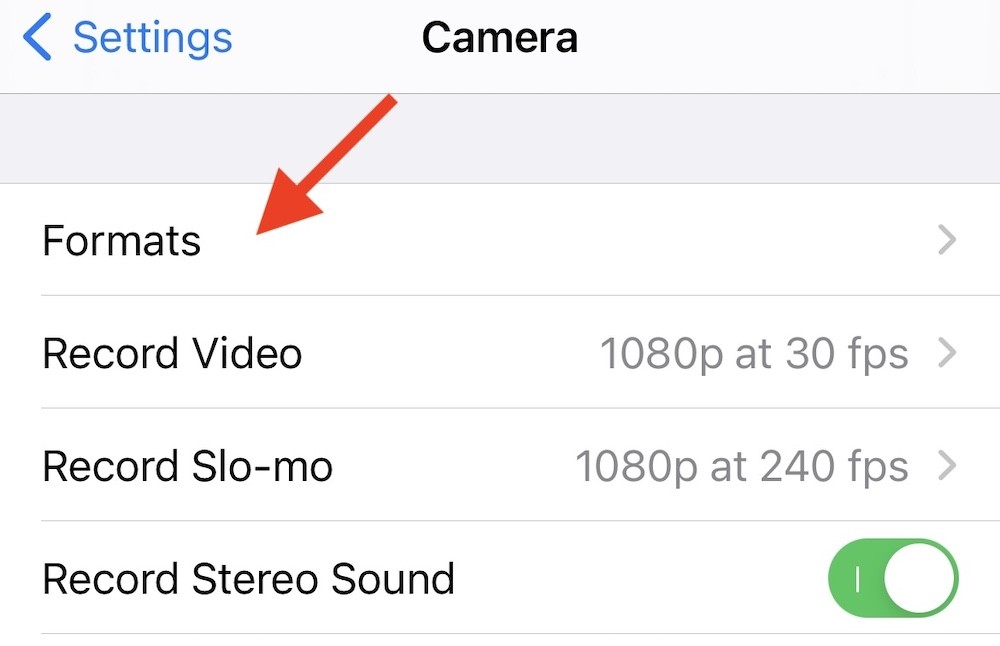This screenshot has height=646, width=1000.
Task: Tap the blue back chevron icon
Action: click(37, 38)
